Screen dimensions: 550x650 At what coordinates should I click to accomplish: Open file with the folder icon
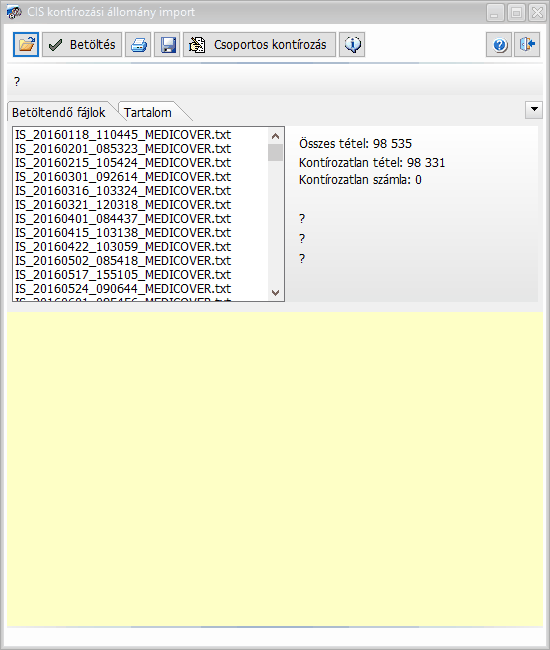point(26,44)
